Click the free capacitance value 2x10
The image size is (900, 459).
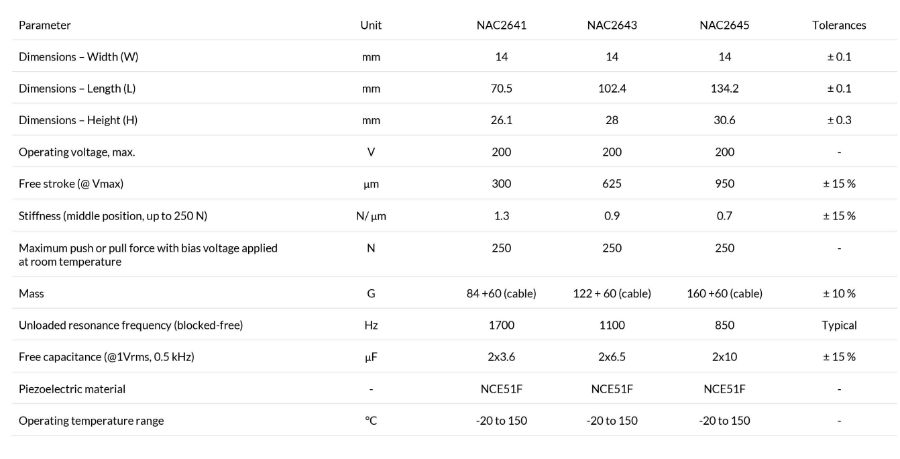724,357
